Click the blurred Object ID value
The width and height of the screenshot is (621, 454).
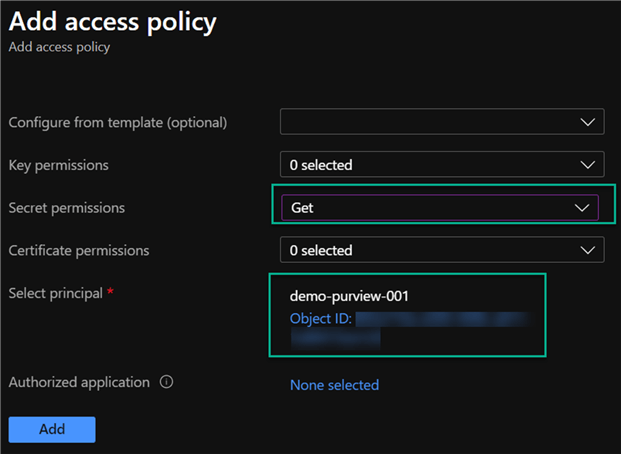coord(440,319)
